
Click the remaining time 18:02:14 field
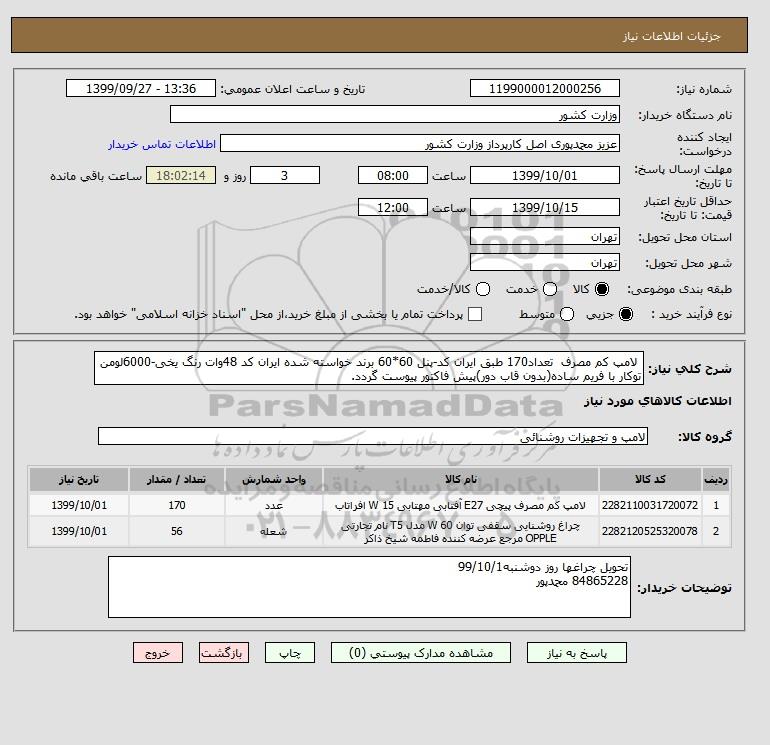click(x=181, y=175)
